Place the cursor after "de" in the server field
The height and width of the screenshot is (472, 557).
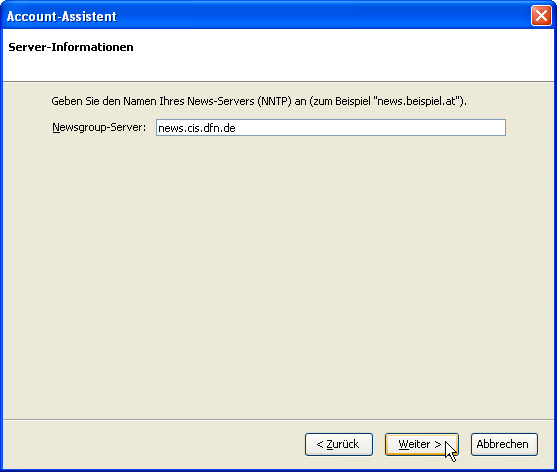[237, 128]
